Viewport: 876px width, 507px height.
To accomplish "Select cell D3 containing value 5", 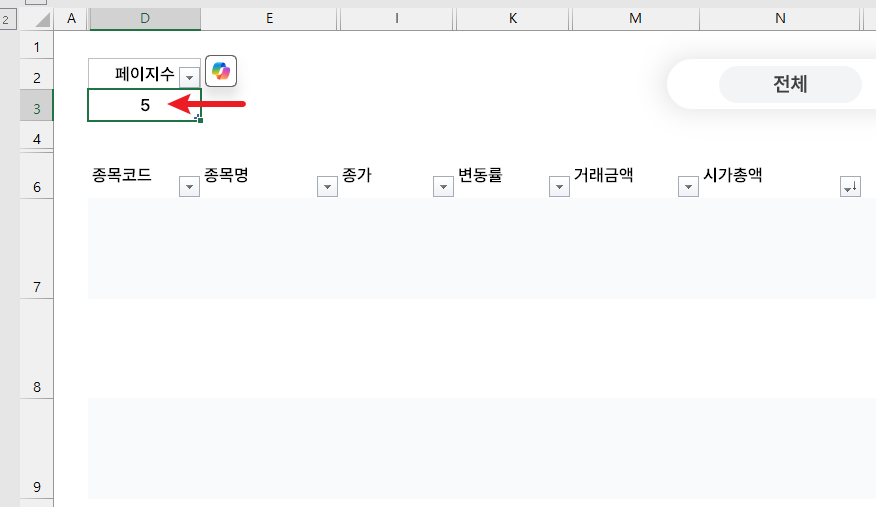I will point(145,105).
